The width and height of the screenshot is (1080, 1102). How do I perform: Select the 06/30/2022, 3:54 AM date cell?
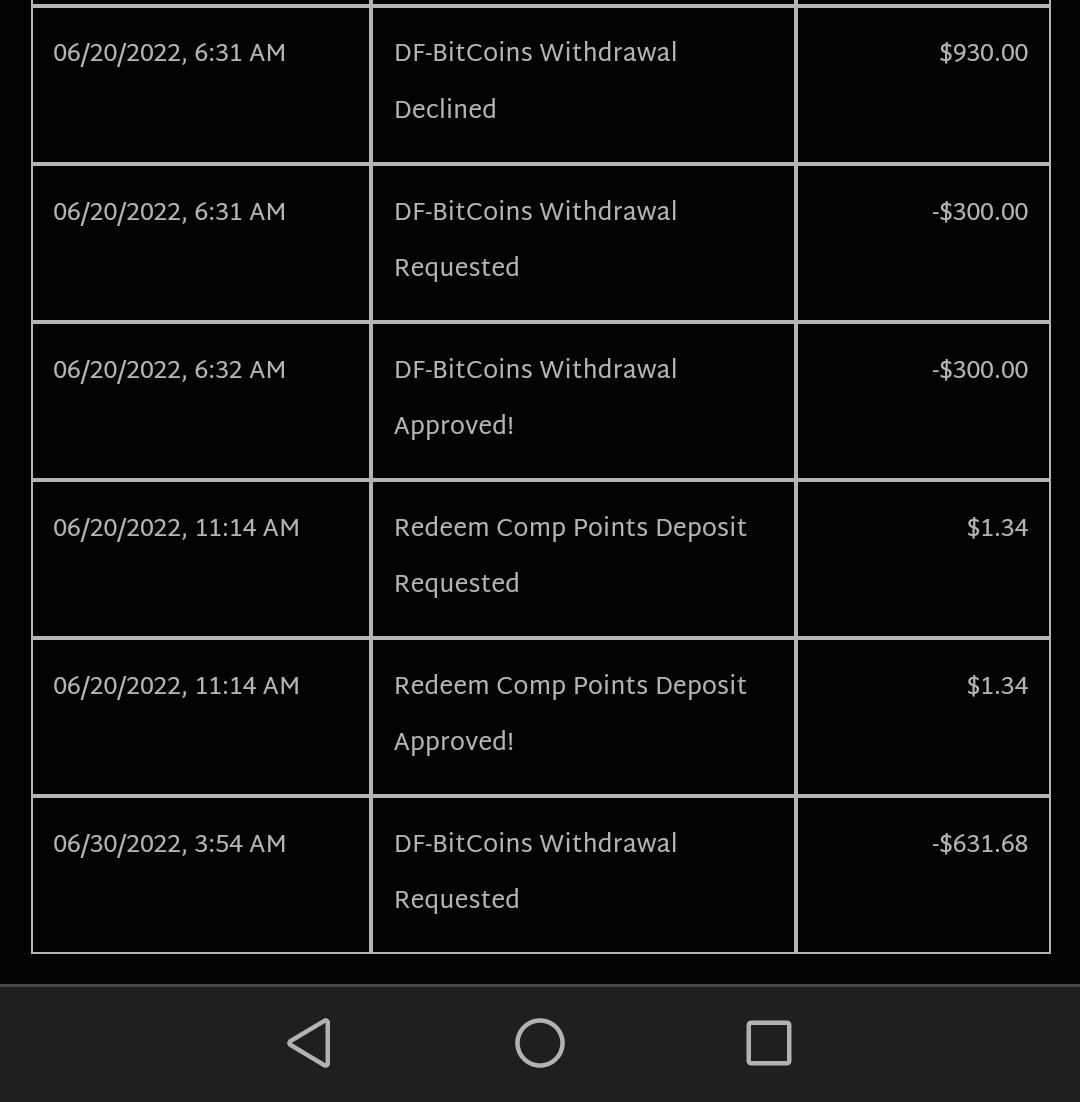(169, 845)
